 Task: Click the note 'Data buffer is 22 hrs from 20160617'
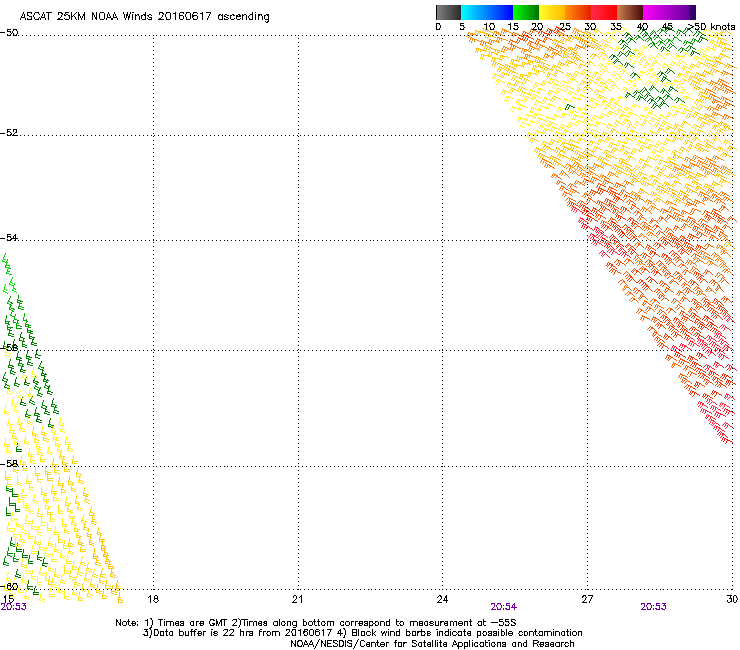(243, 633)
